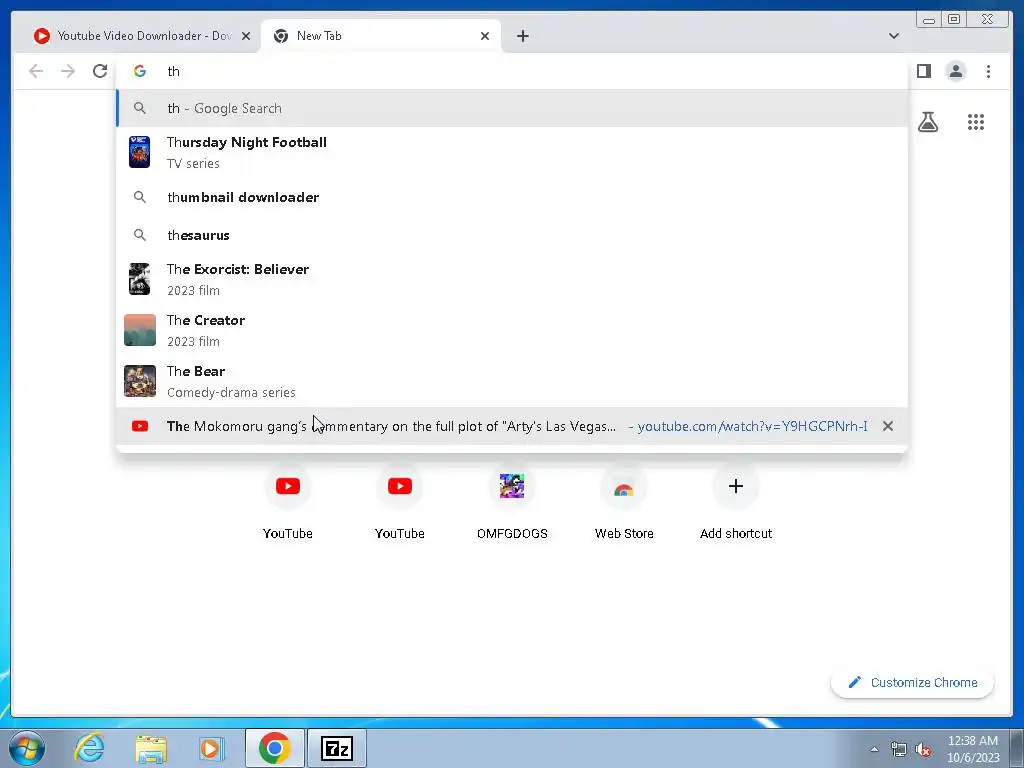
Task: Open a new tab with the plus button
Action: click(x=522, y=36)
